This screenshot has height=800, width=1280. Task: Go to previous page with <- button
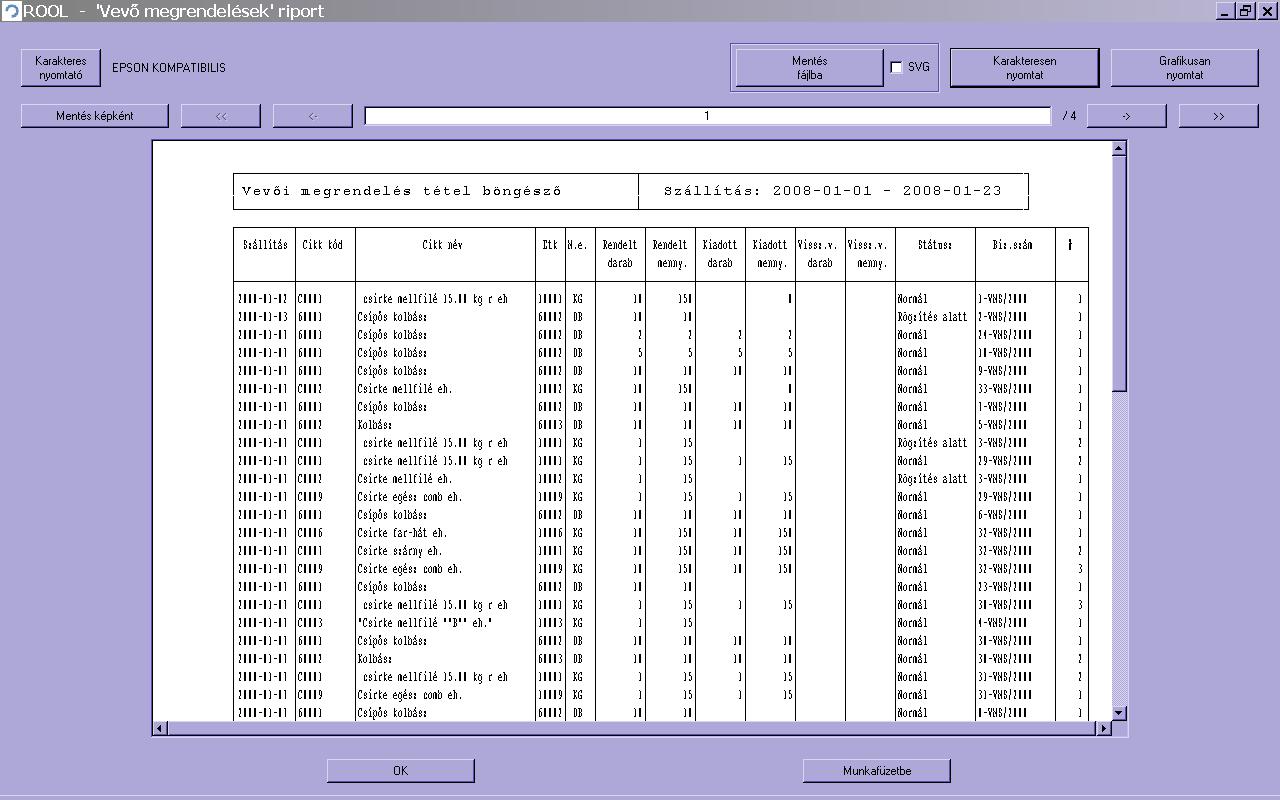click(x=313, y=116)
